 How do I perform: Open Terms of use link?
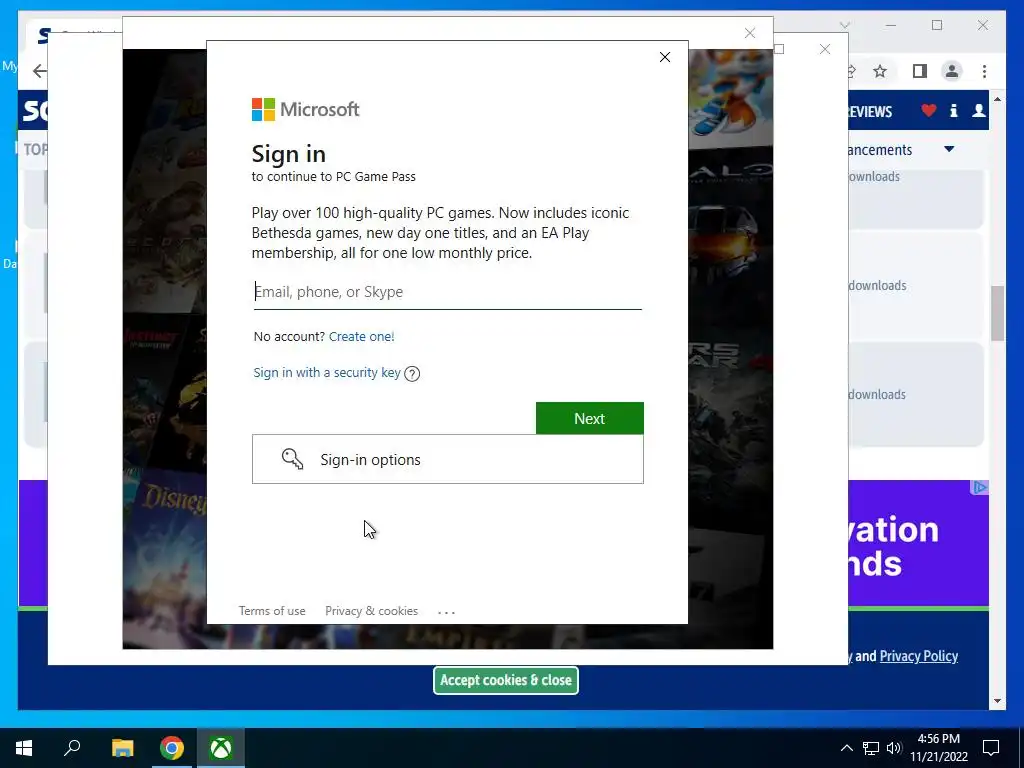(272, 611)
